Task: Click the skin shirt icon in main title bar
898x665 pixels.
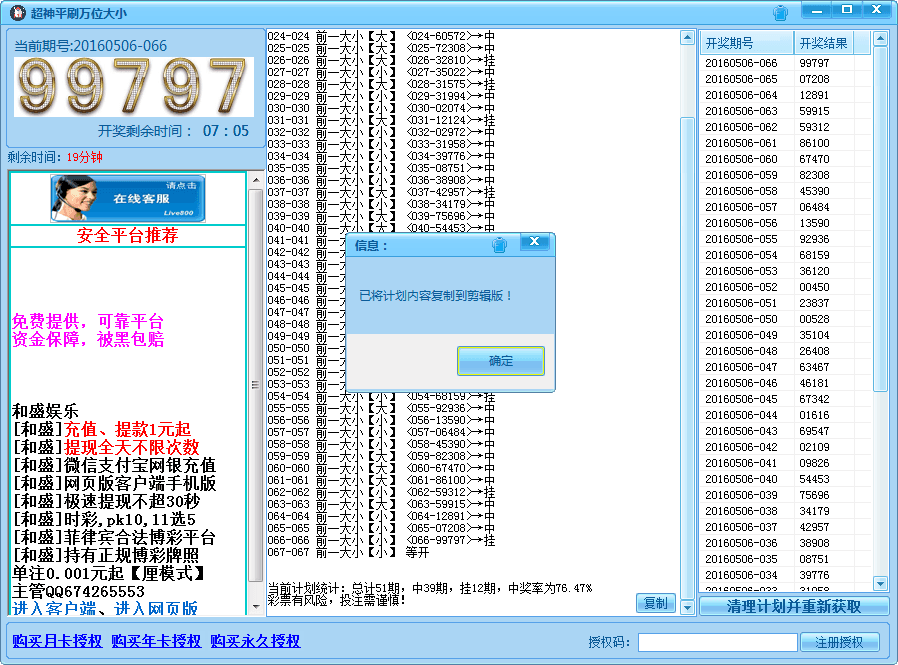Action: click(780, 13)
